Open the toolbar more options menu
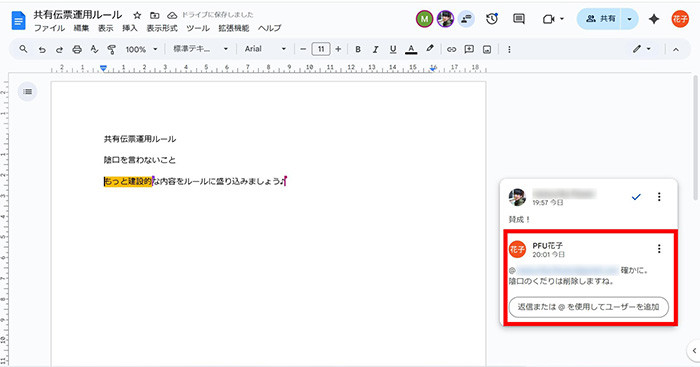The height and width of the screenshot is (367, 700). pos(509,50)
